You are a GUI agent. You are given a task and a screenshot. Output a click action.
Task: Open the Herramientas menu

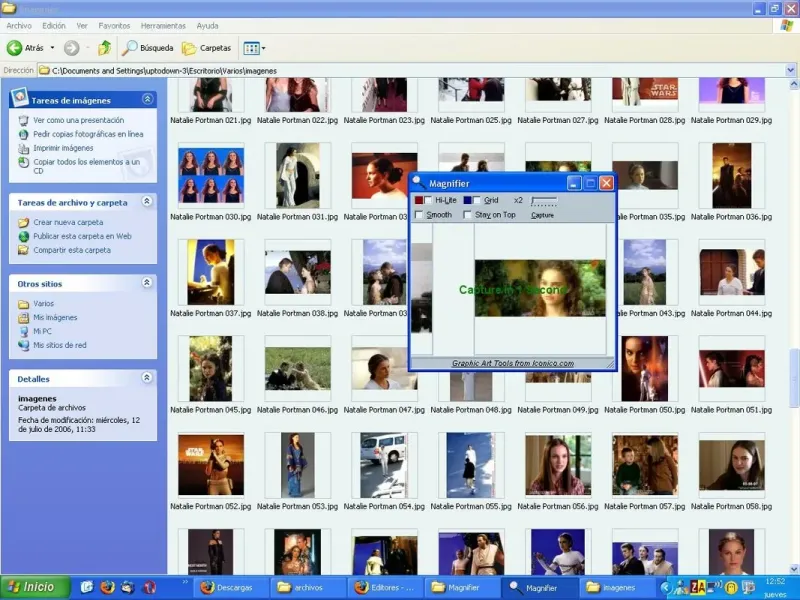point(163,25)
